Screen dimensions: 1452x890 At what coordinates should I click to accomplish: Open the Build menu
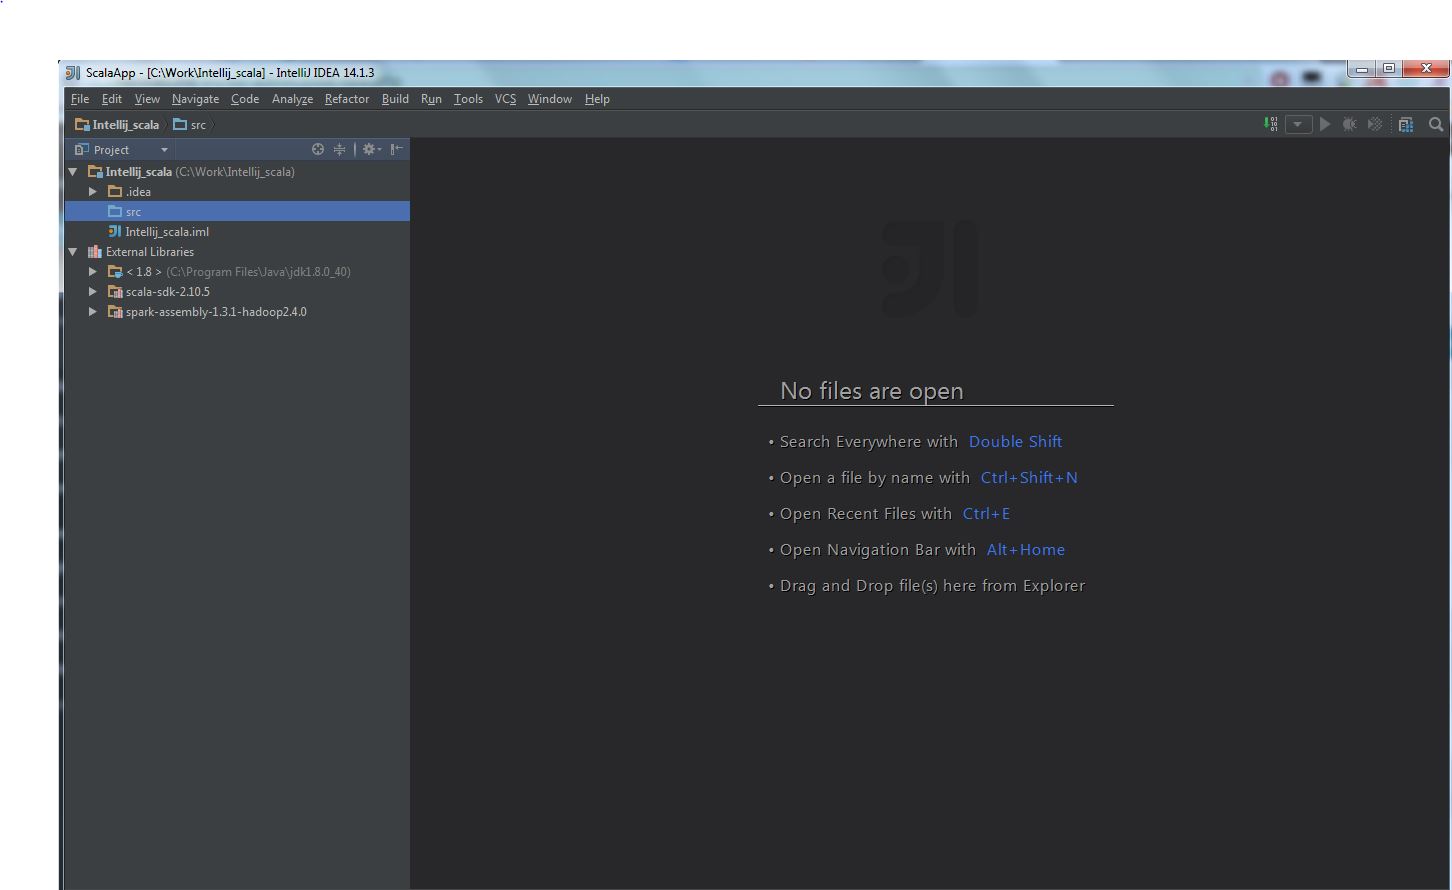point(395,99)
